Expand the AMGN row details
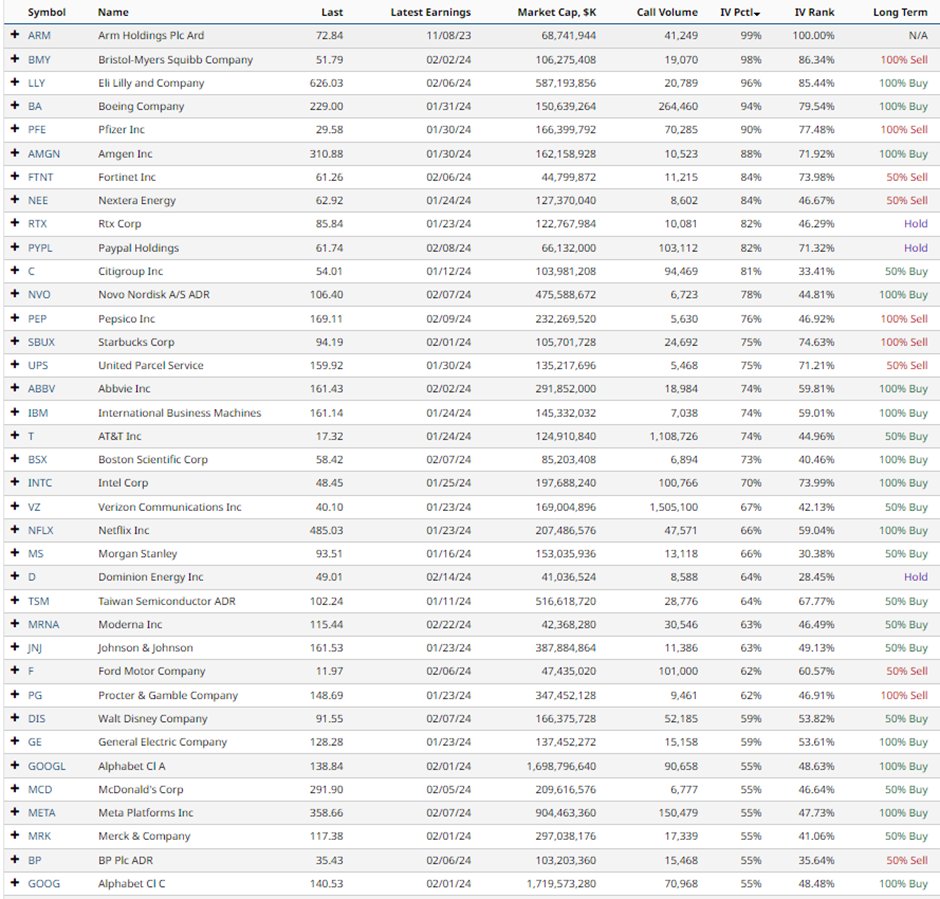940x899 pixels. tap(15, 153)
